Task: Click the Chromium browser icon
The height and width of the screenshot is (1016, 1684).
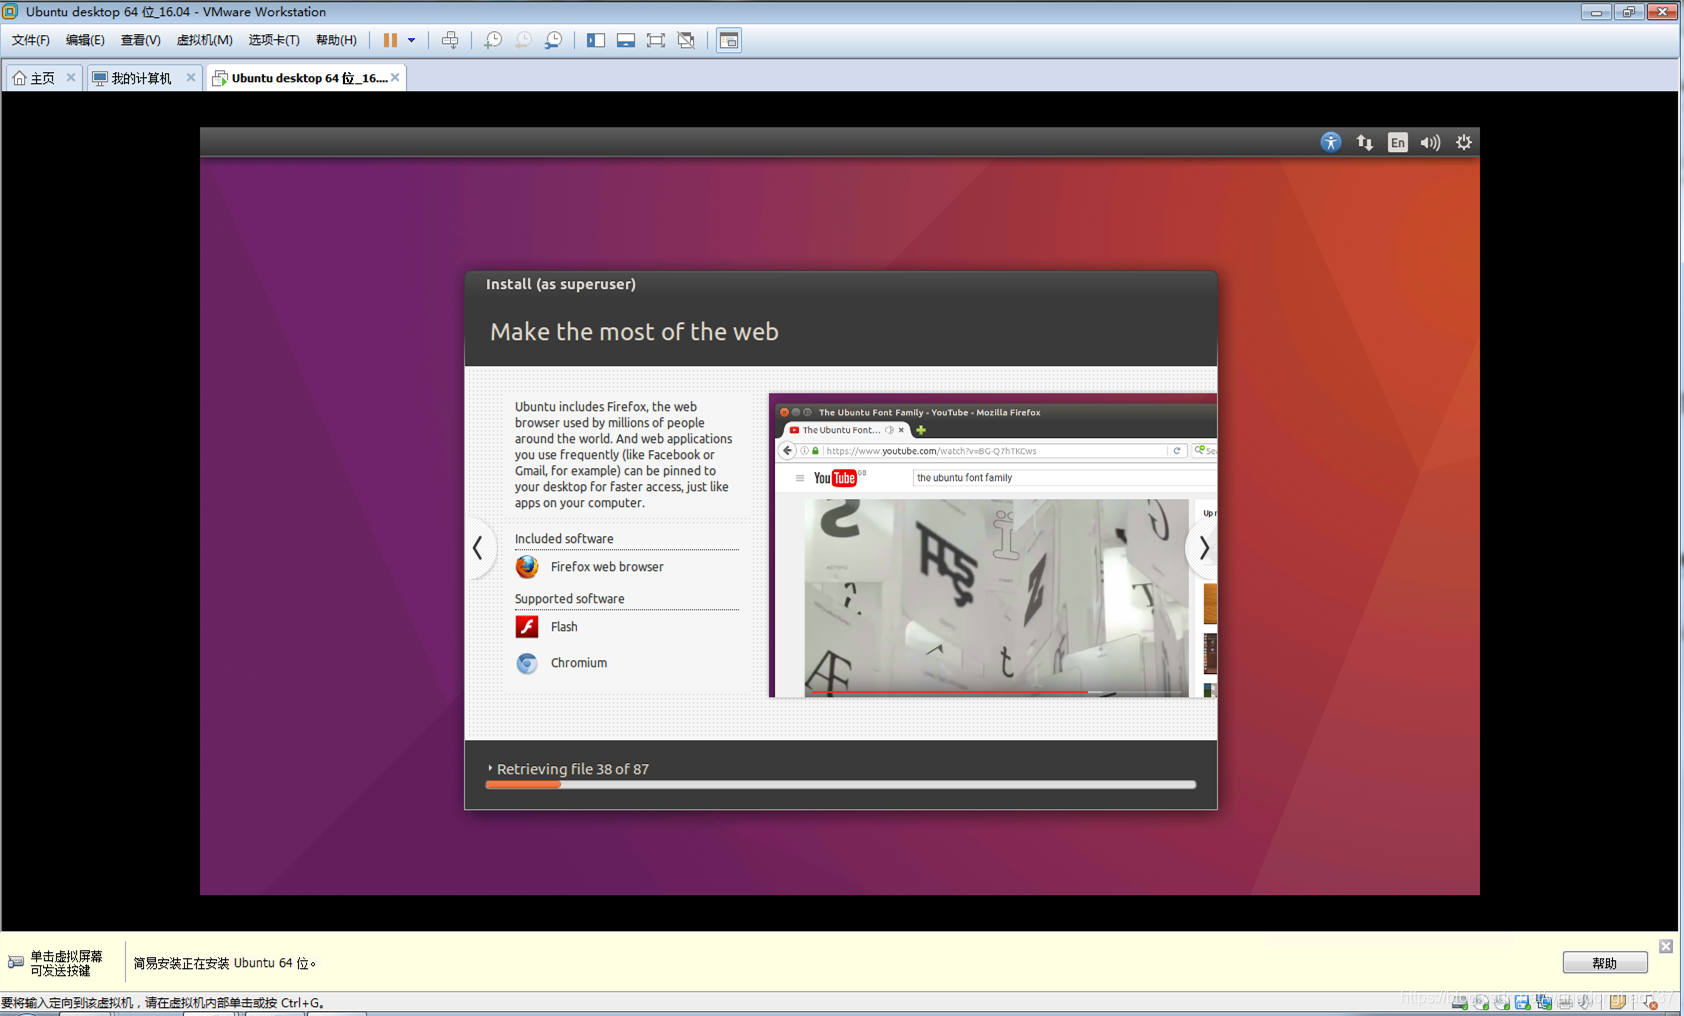Action: [x=527, y=663]
